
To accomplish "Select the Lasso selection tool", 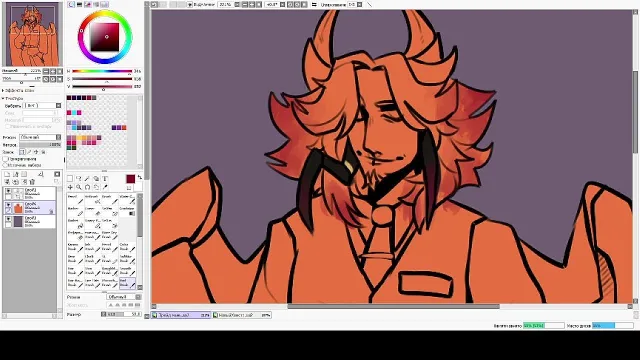I will pyautogui.click(x=79, y=179).
